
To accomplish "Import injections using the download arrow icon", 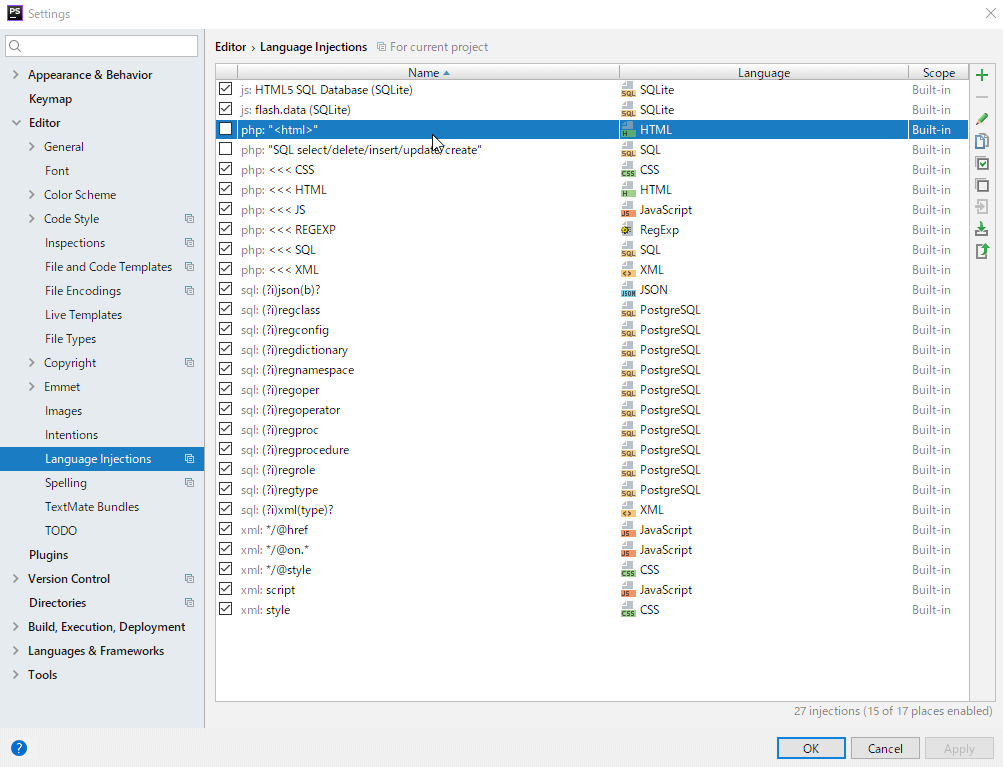I will pyautogui.click(x=982, y=229).
